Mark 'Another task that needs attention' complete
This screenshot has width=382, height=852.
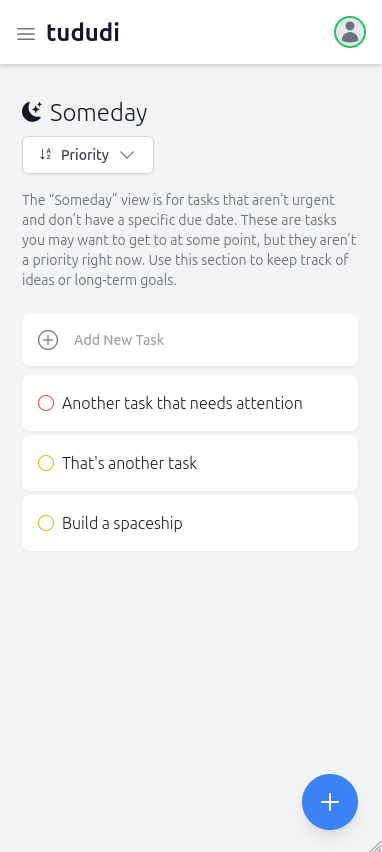pos(46,403)
